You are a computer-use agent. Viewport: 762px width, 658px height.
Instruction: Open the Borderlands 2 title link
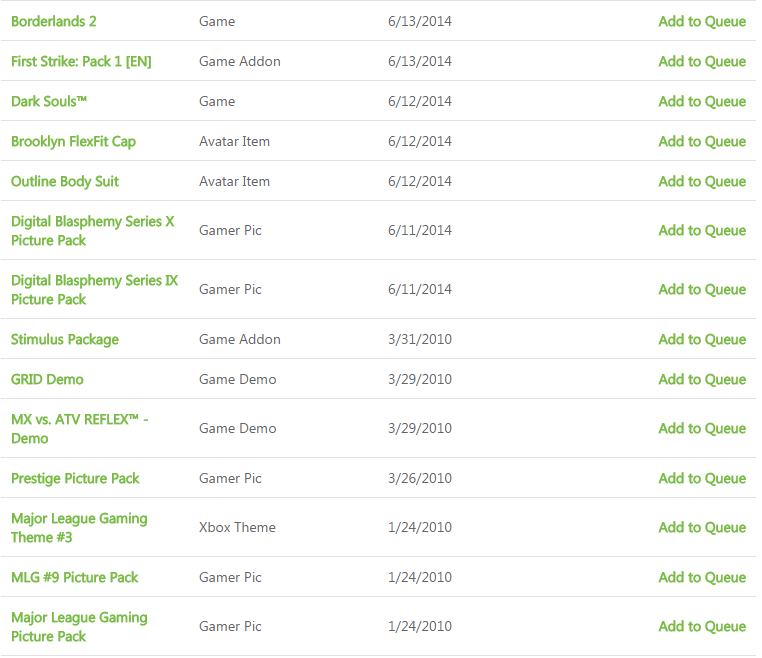(53, 21)
